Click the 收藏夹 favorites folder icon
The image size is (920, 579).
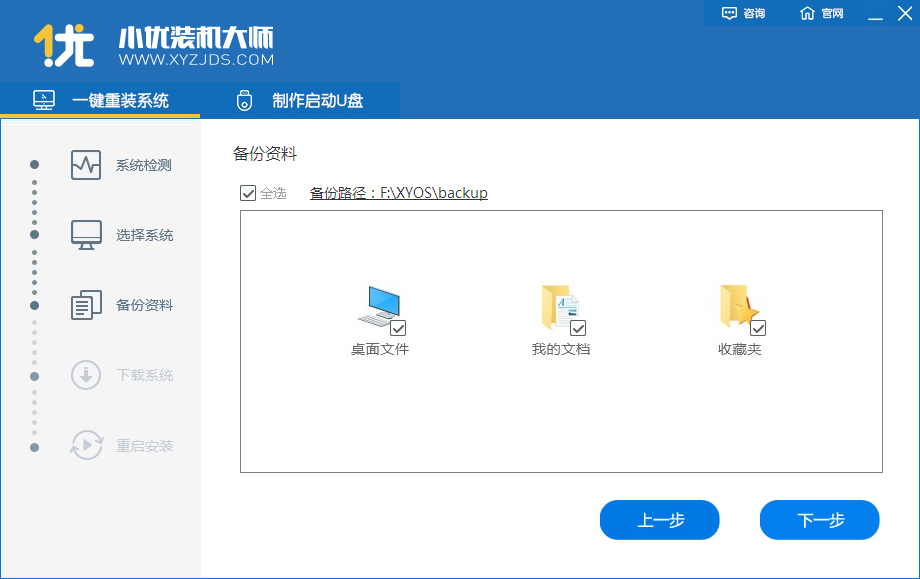pyautogui.click(x=740, y=303)
